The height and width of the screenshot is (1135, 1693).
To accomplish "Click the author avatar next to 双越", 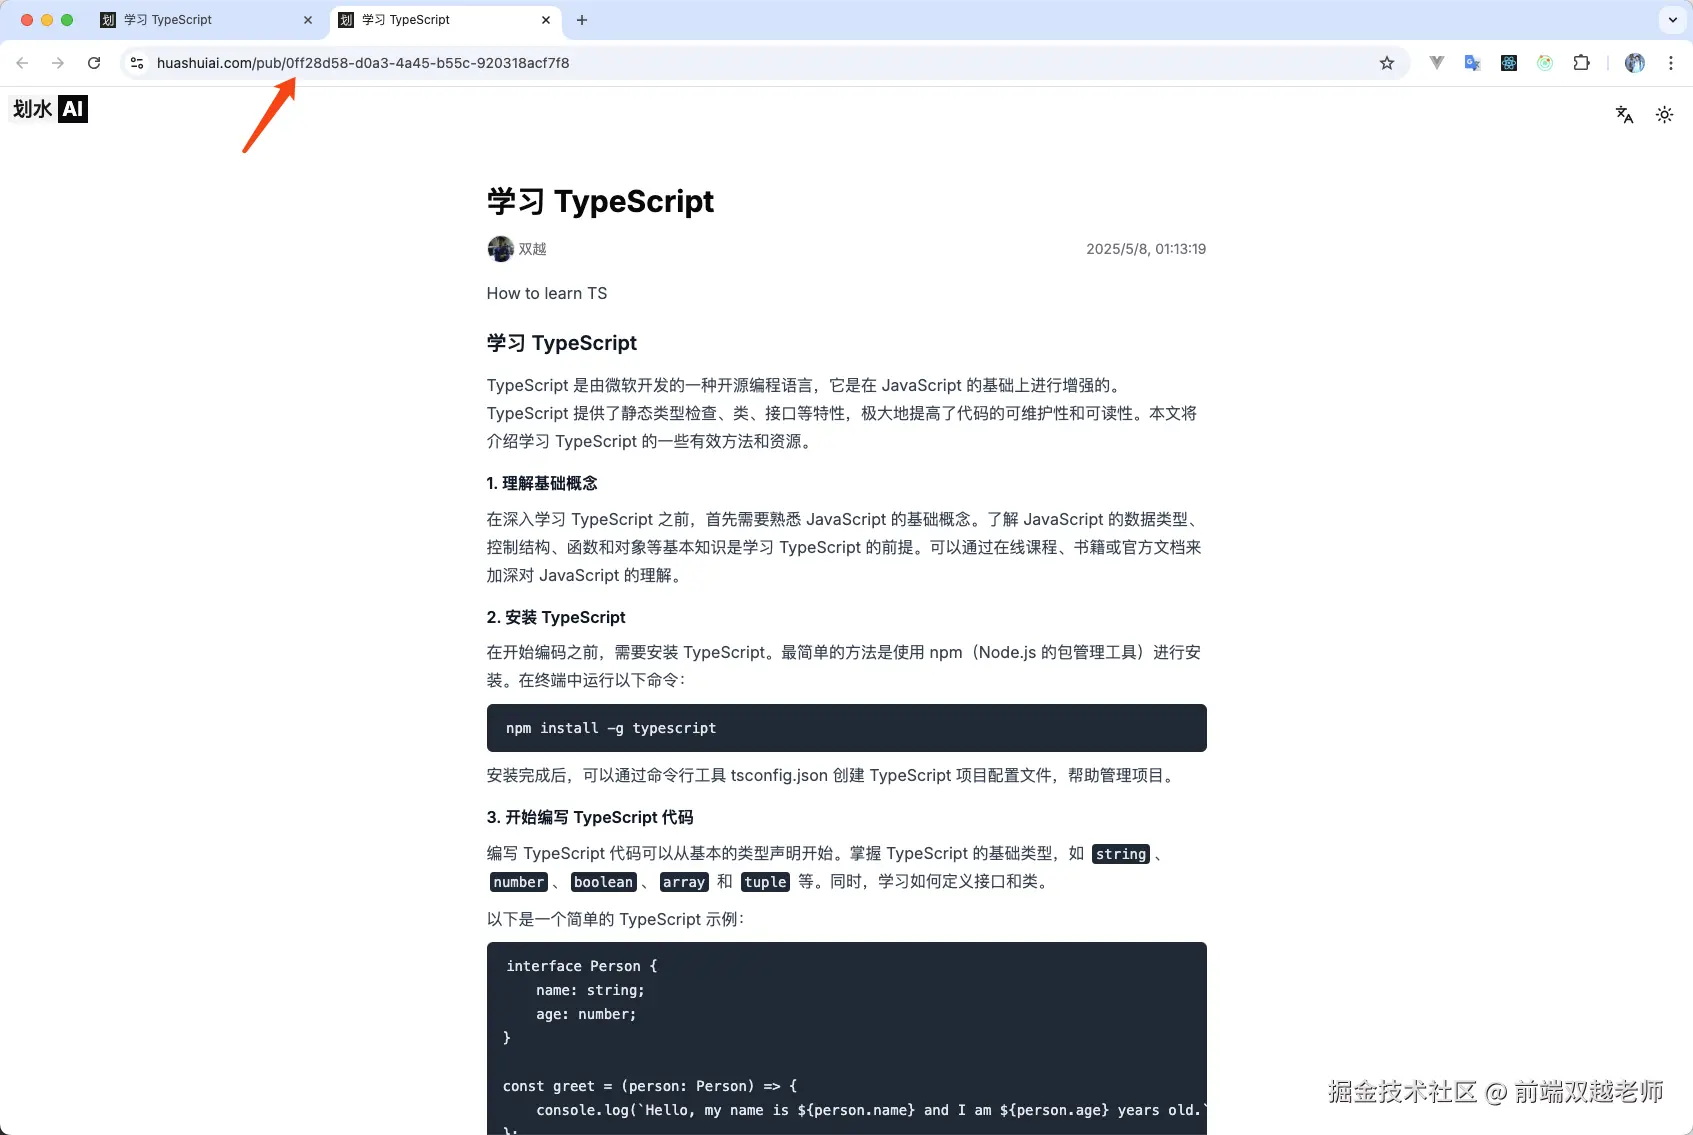I will (x=500, y=249).
